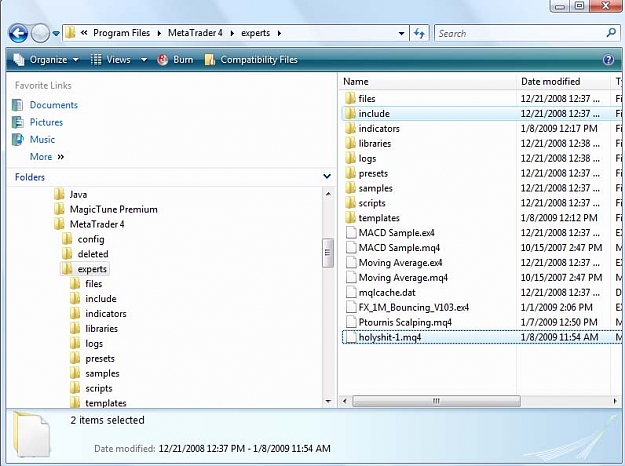Click the file list scroll right arrow

(x=615, y=401)
